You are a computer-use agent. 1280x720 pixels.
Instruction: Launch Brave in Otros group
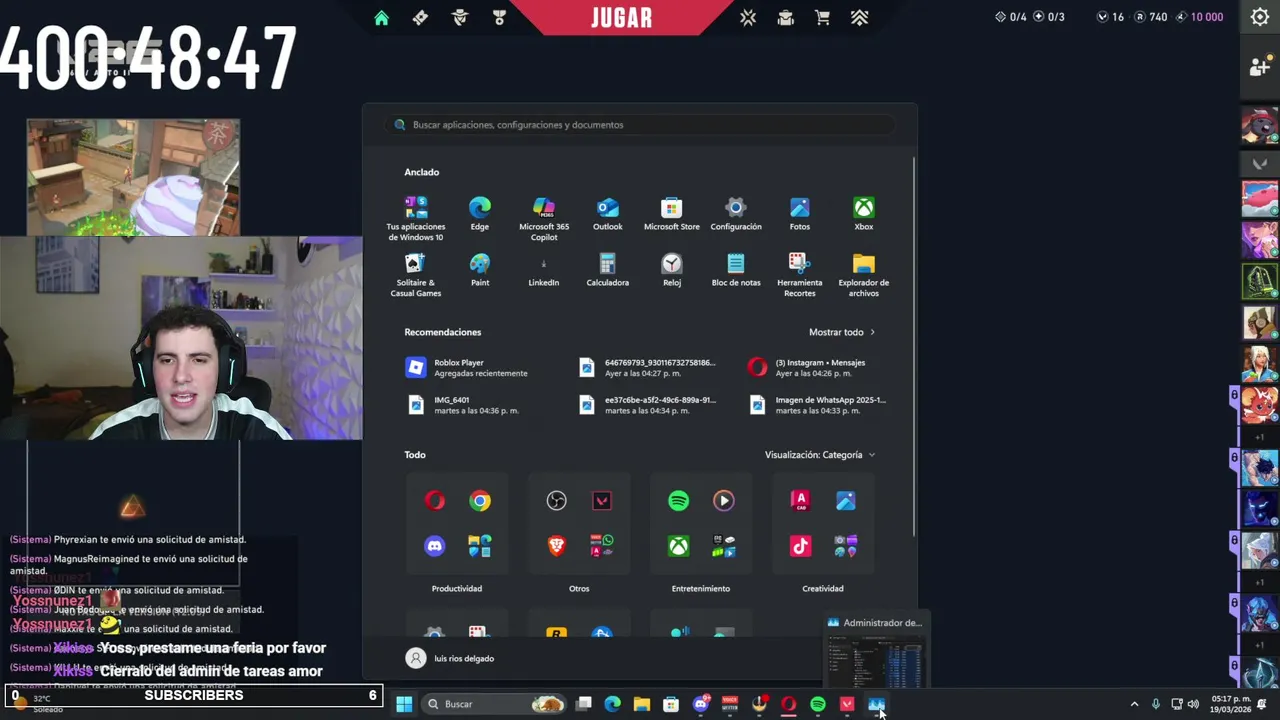coord(556,546)
